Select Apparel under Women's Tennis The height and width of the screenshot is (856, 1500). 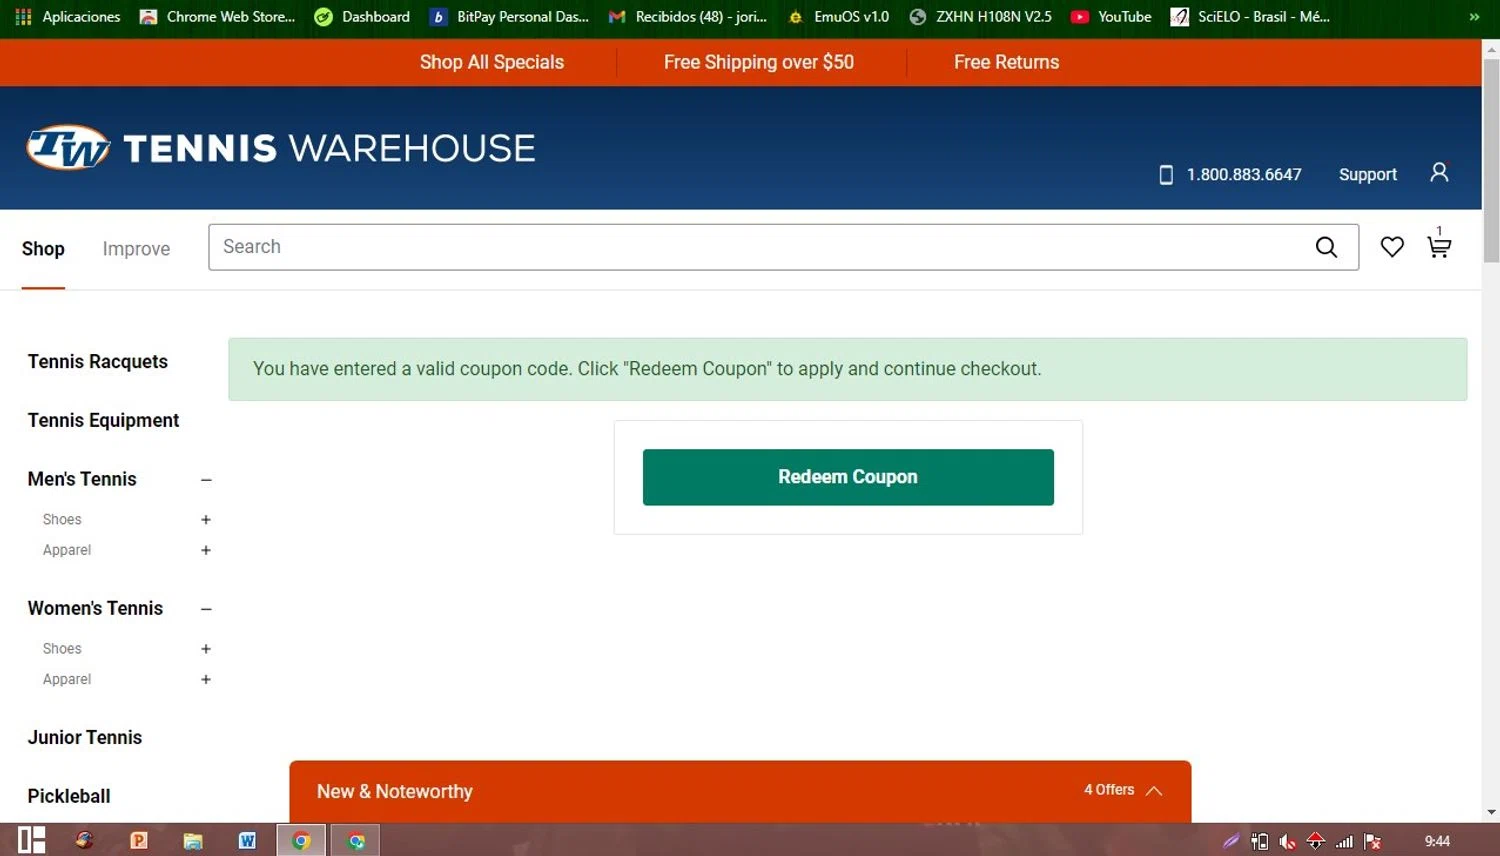[x=67, y=679]
